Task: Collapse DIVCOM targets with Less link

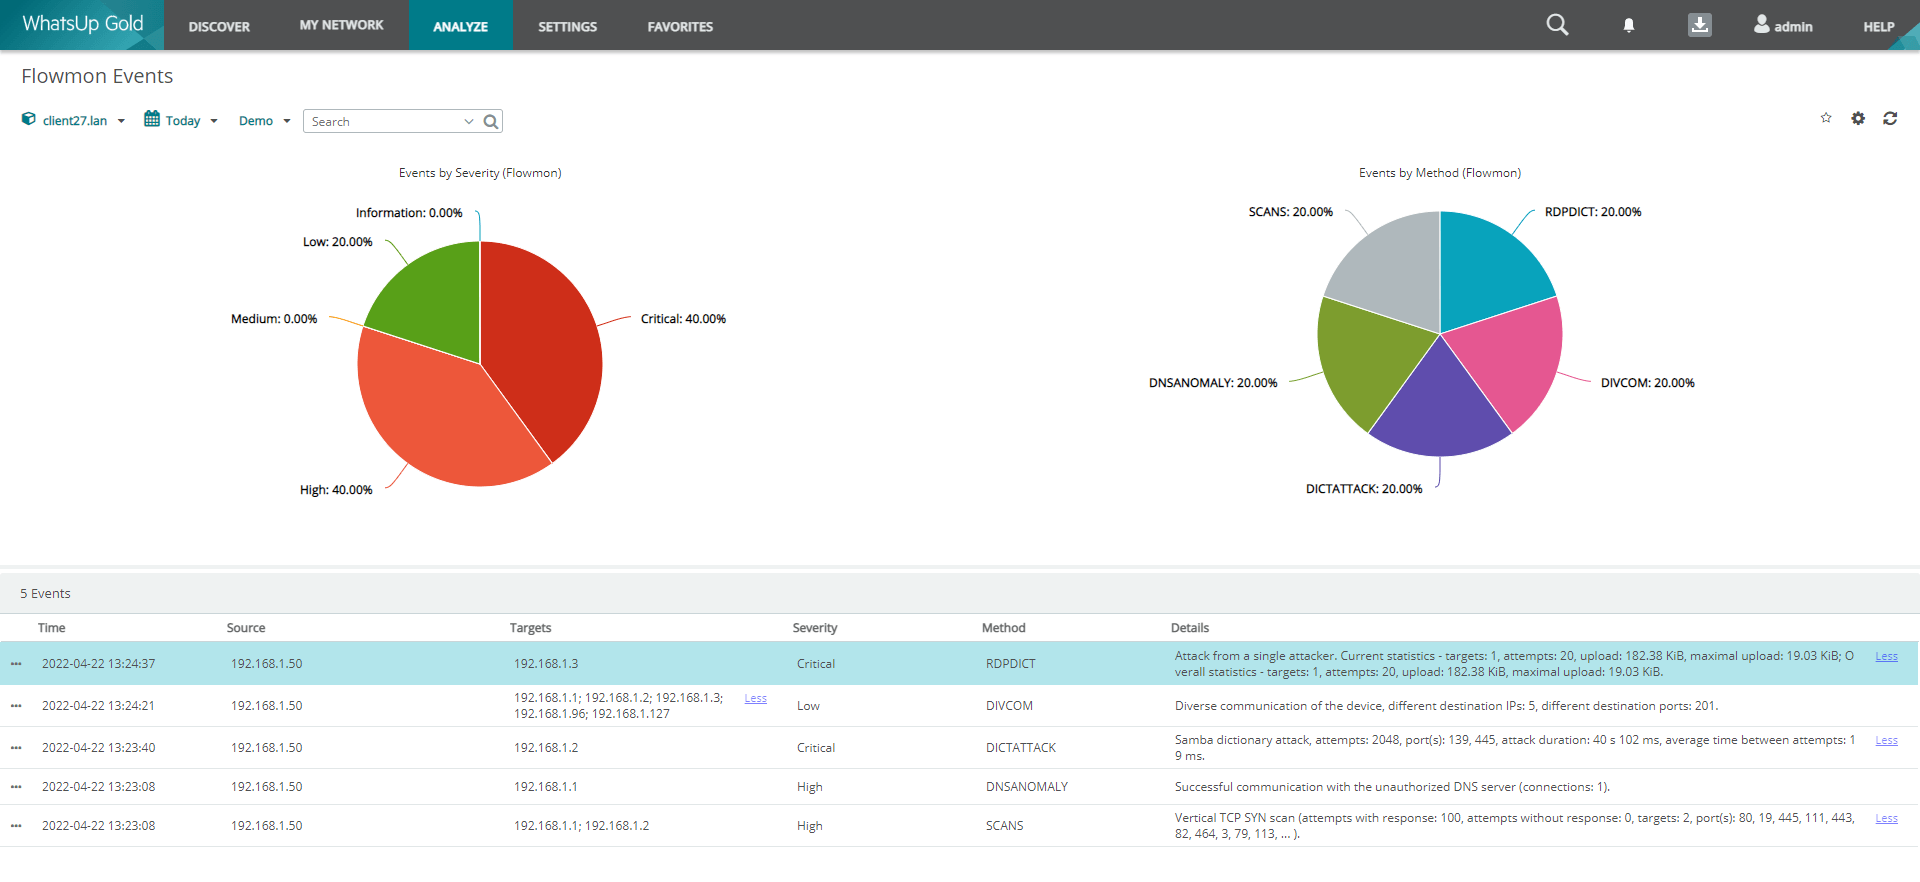Action: coord(755,698)
